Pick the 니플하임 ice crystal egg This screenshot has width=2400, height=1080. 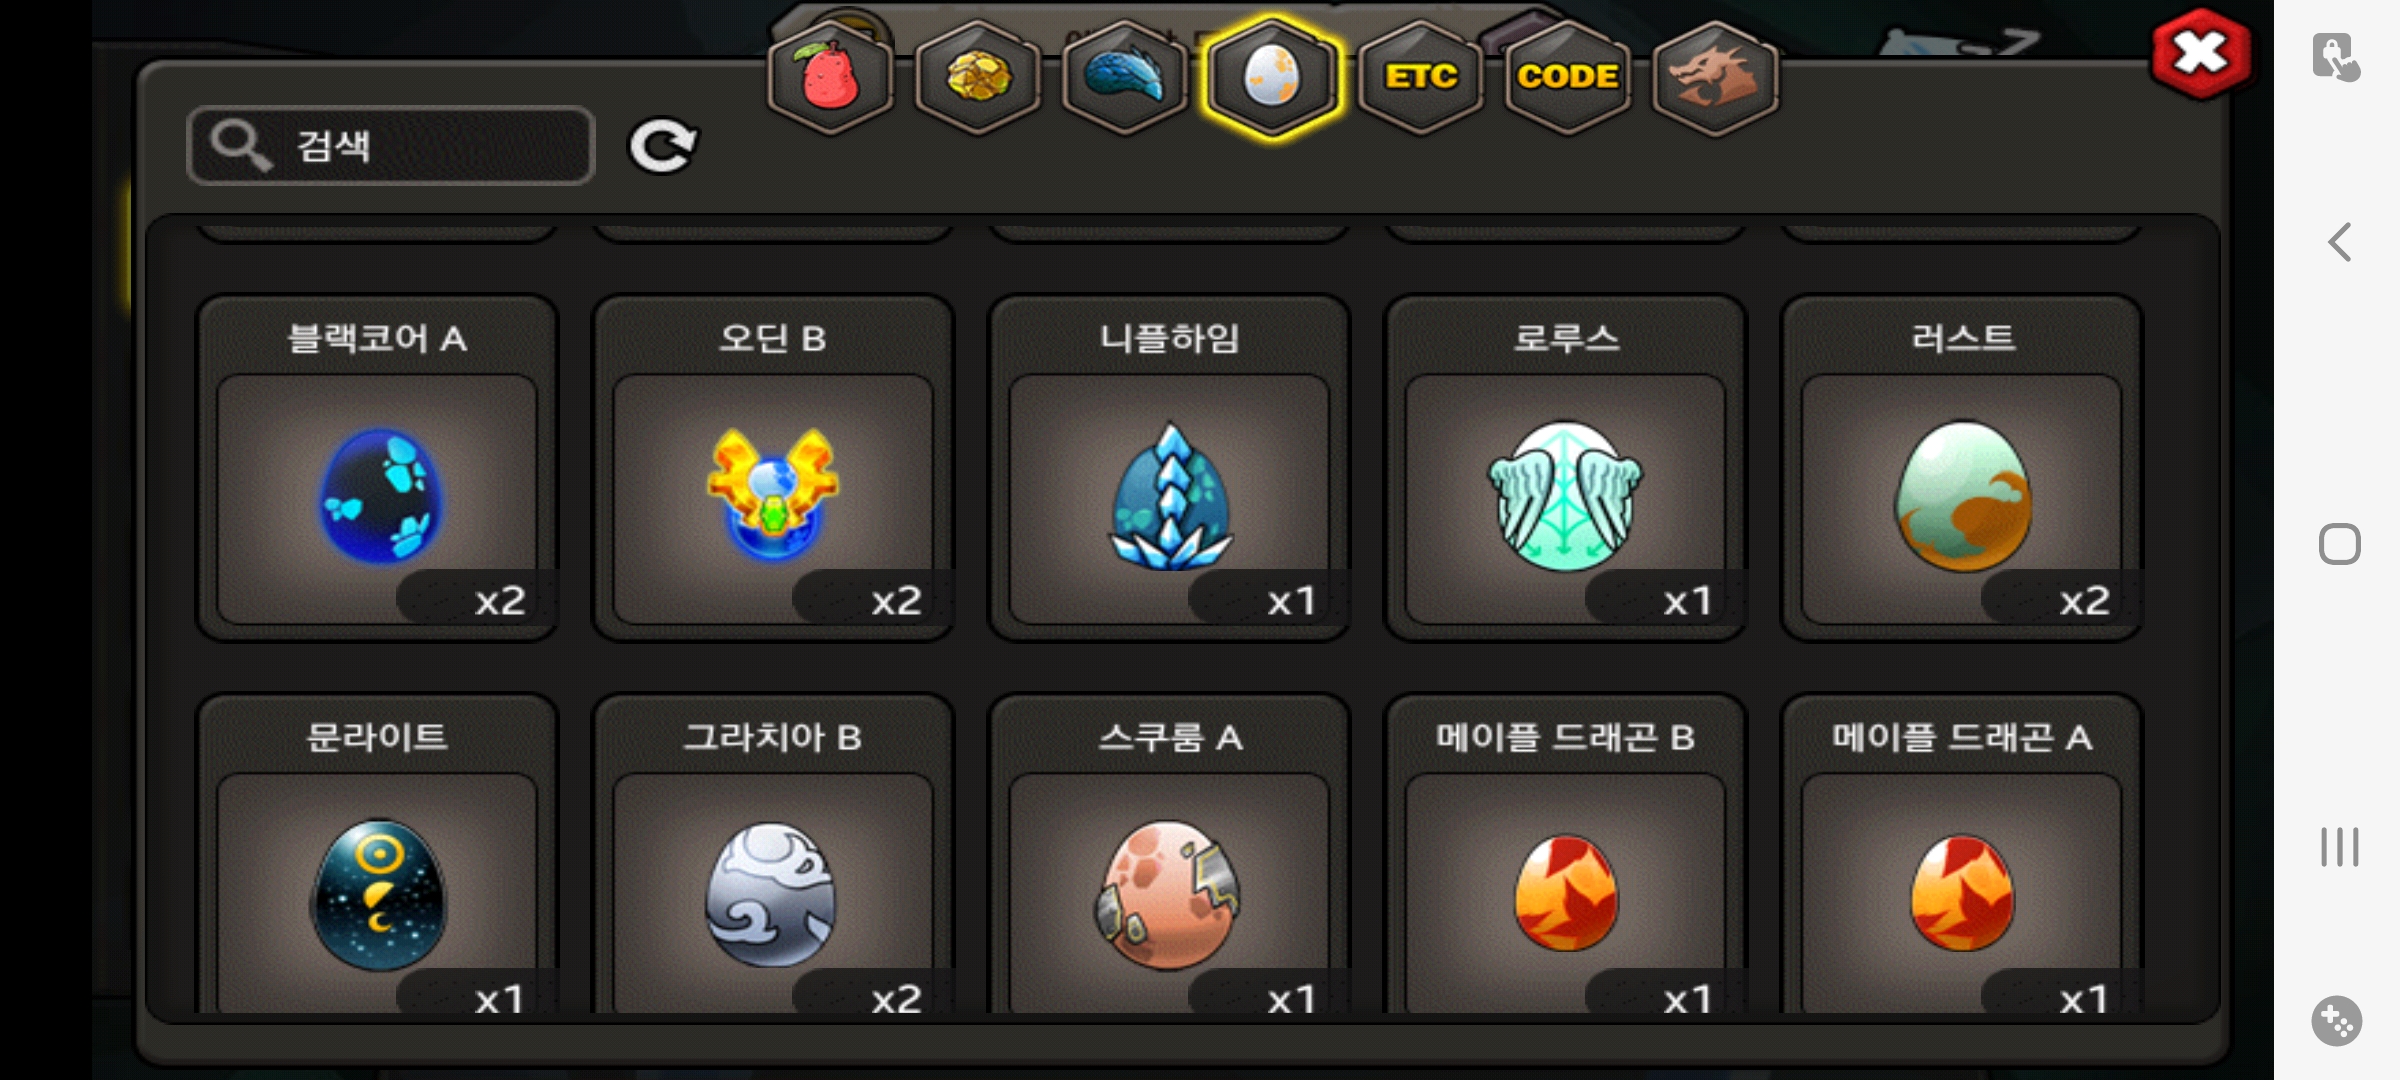[x=1169, y=468]
